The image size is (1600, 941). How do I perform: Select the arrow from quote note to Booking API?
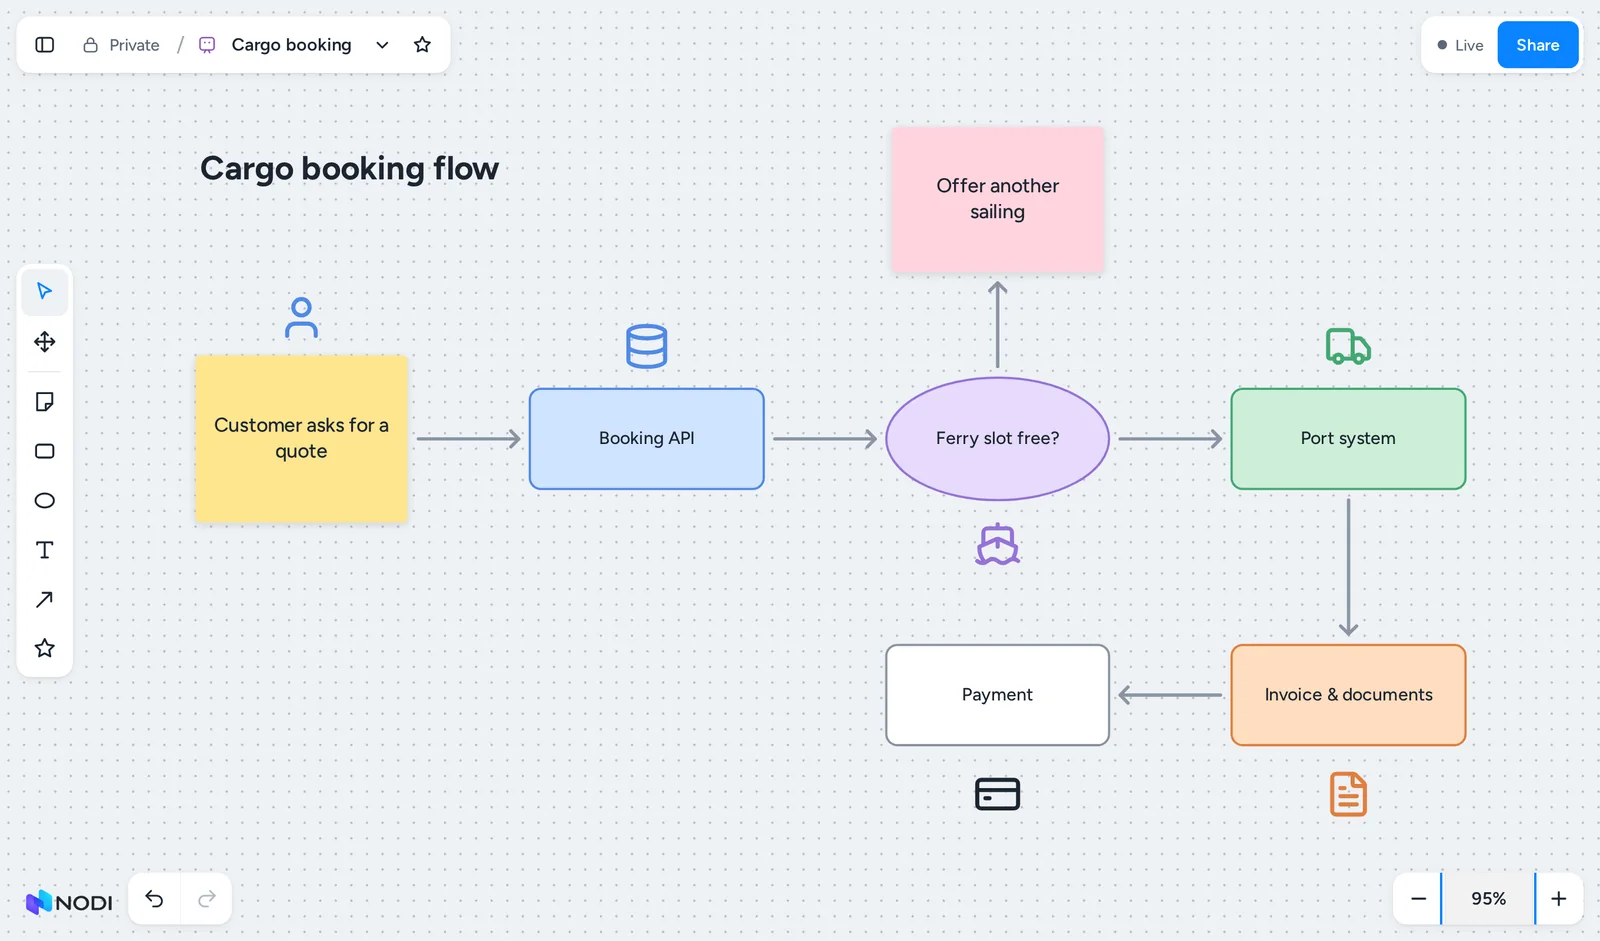click(x=469, y=438)
